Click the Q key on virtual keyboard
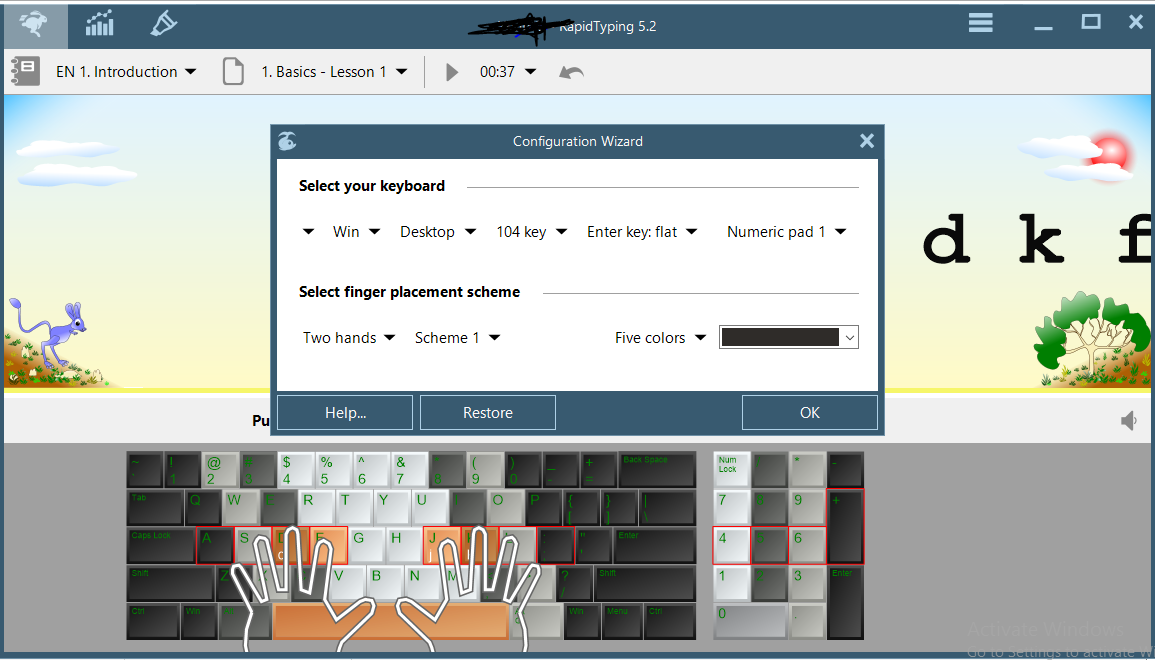Screen dimensions: 1155x660 tap(203, 508)
